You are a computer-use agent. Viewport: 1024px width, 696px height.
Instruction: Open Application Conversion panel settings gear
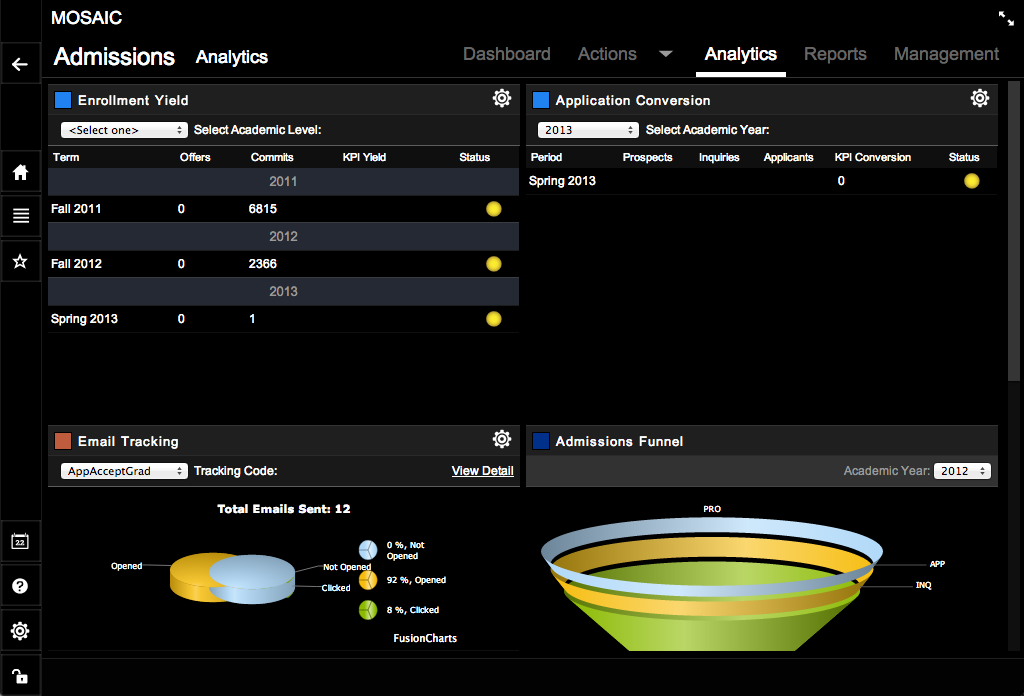[980, 98]
